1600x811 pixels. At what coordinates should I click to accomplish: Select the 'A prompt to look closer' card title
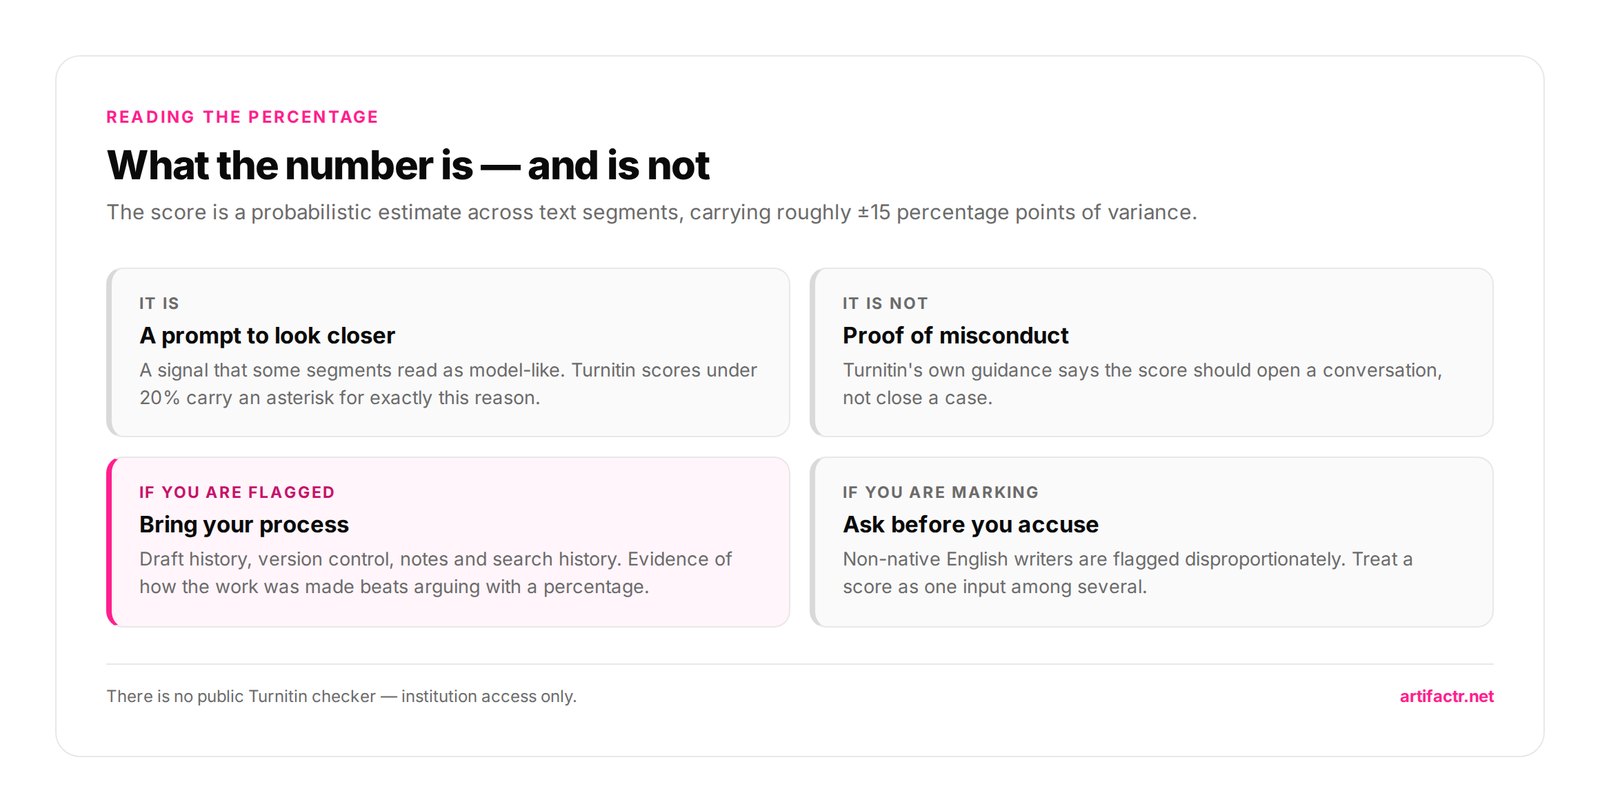tap(267, 335)
